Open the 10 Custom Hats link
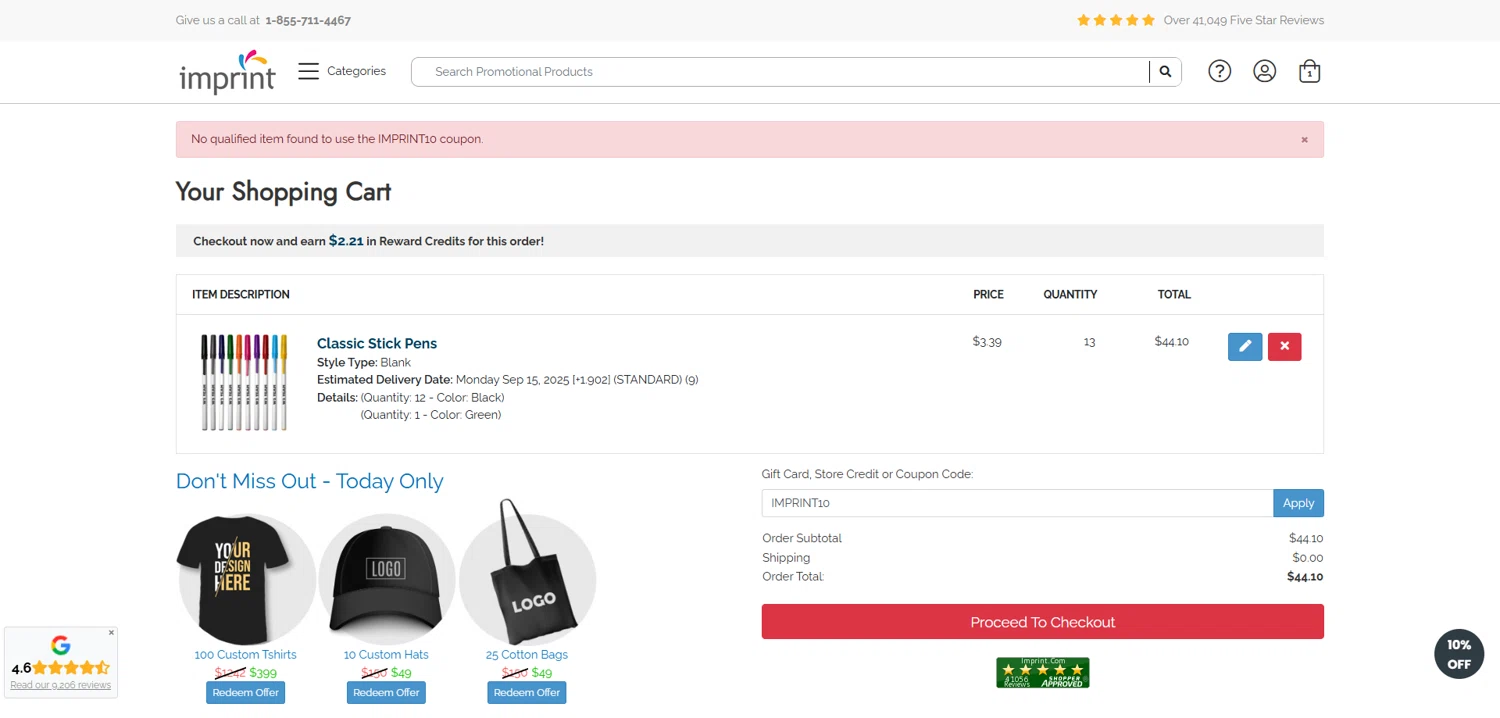1500x718 pixels. (386, 655)
